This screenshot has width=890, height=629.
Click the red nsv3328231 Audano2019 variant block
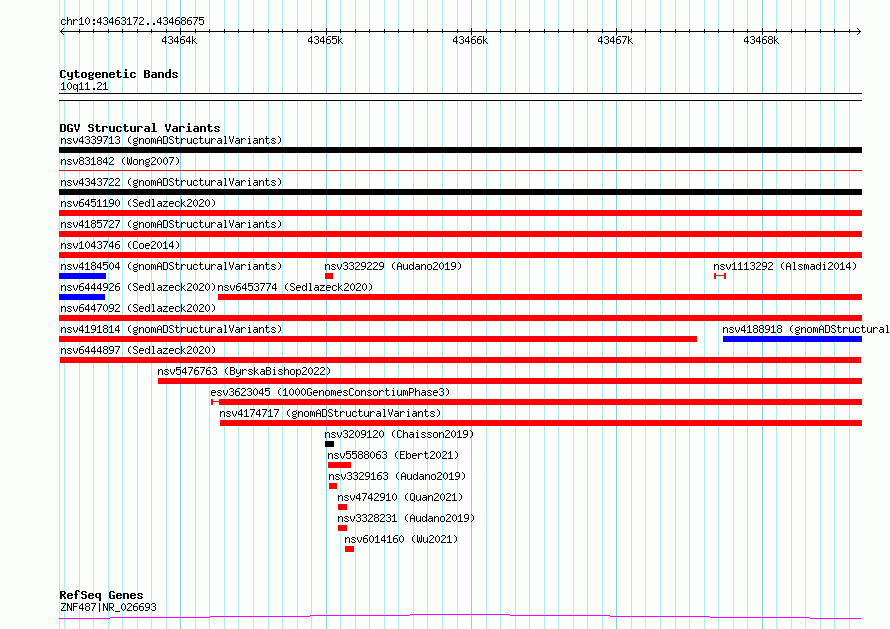342,528
